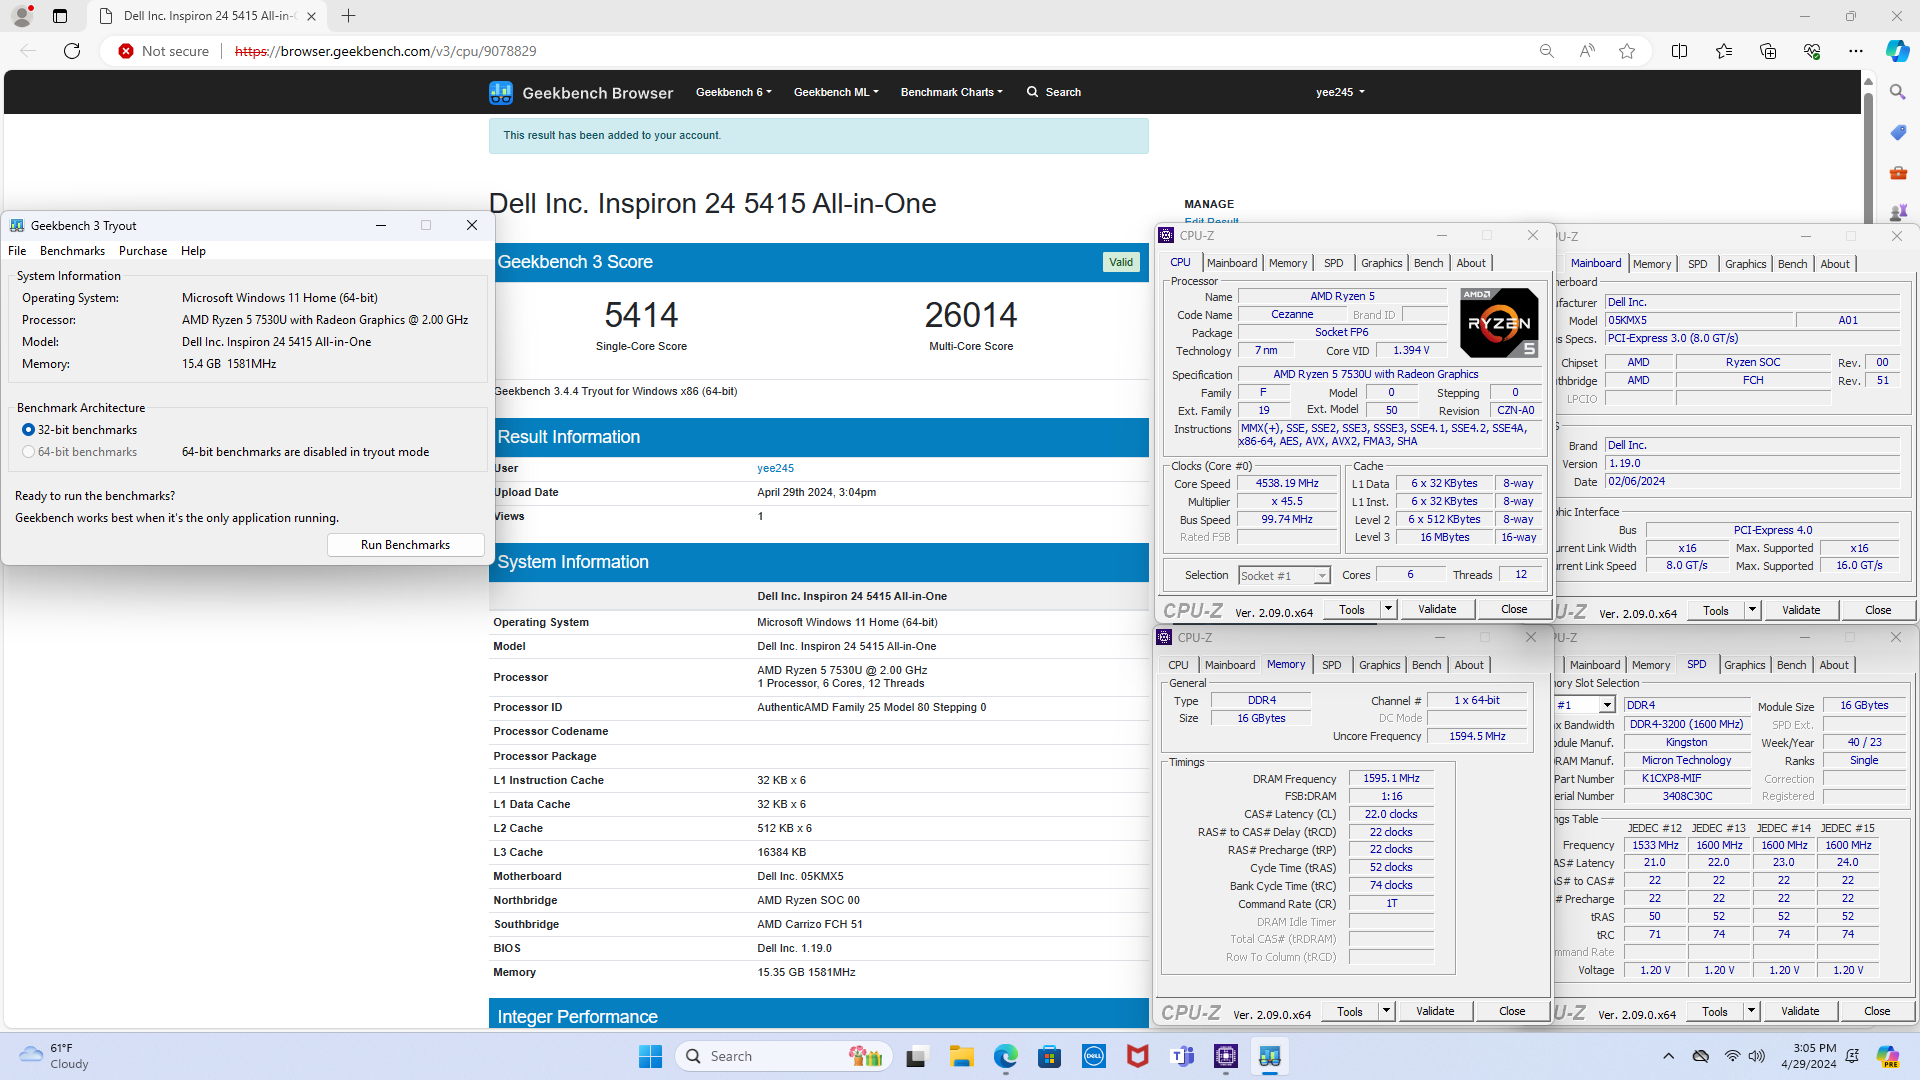Viewport: 1920px width, 1080px height.
Task: Open the Benchmarks menu in Geekbench 3
Action: (72, 251)
